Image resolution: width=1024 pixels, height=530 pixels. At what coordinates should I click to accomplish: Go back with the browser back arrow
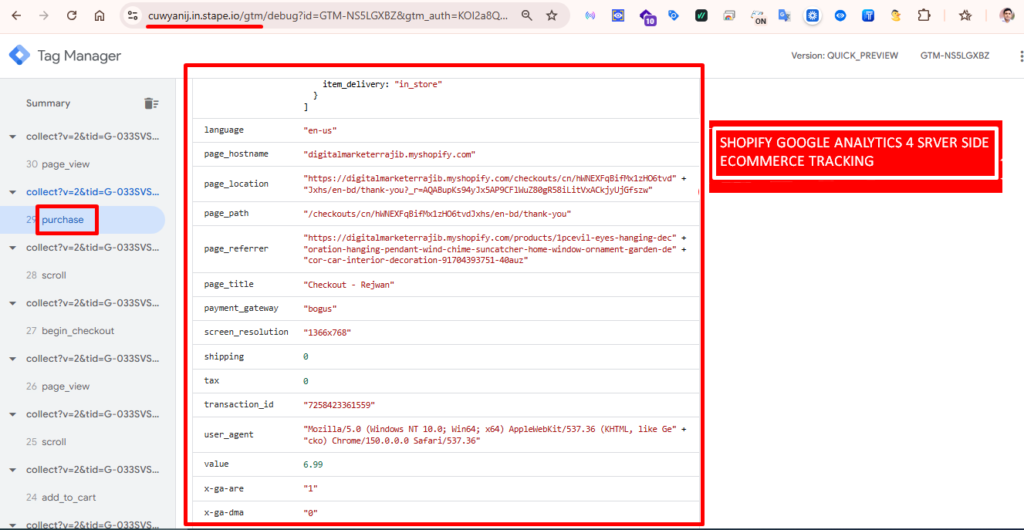pyautogui.click(x=16, y=16)
